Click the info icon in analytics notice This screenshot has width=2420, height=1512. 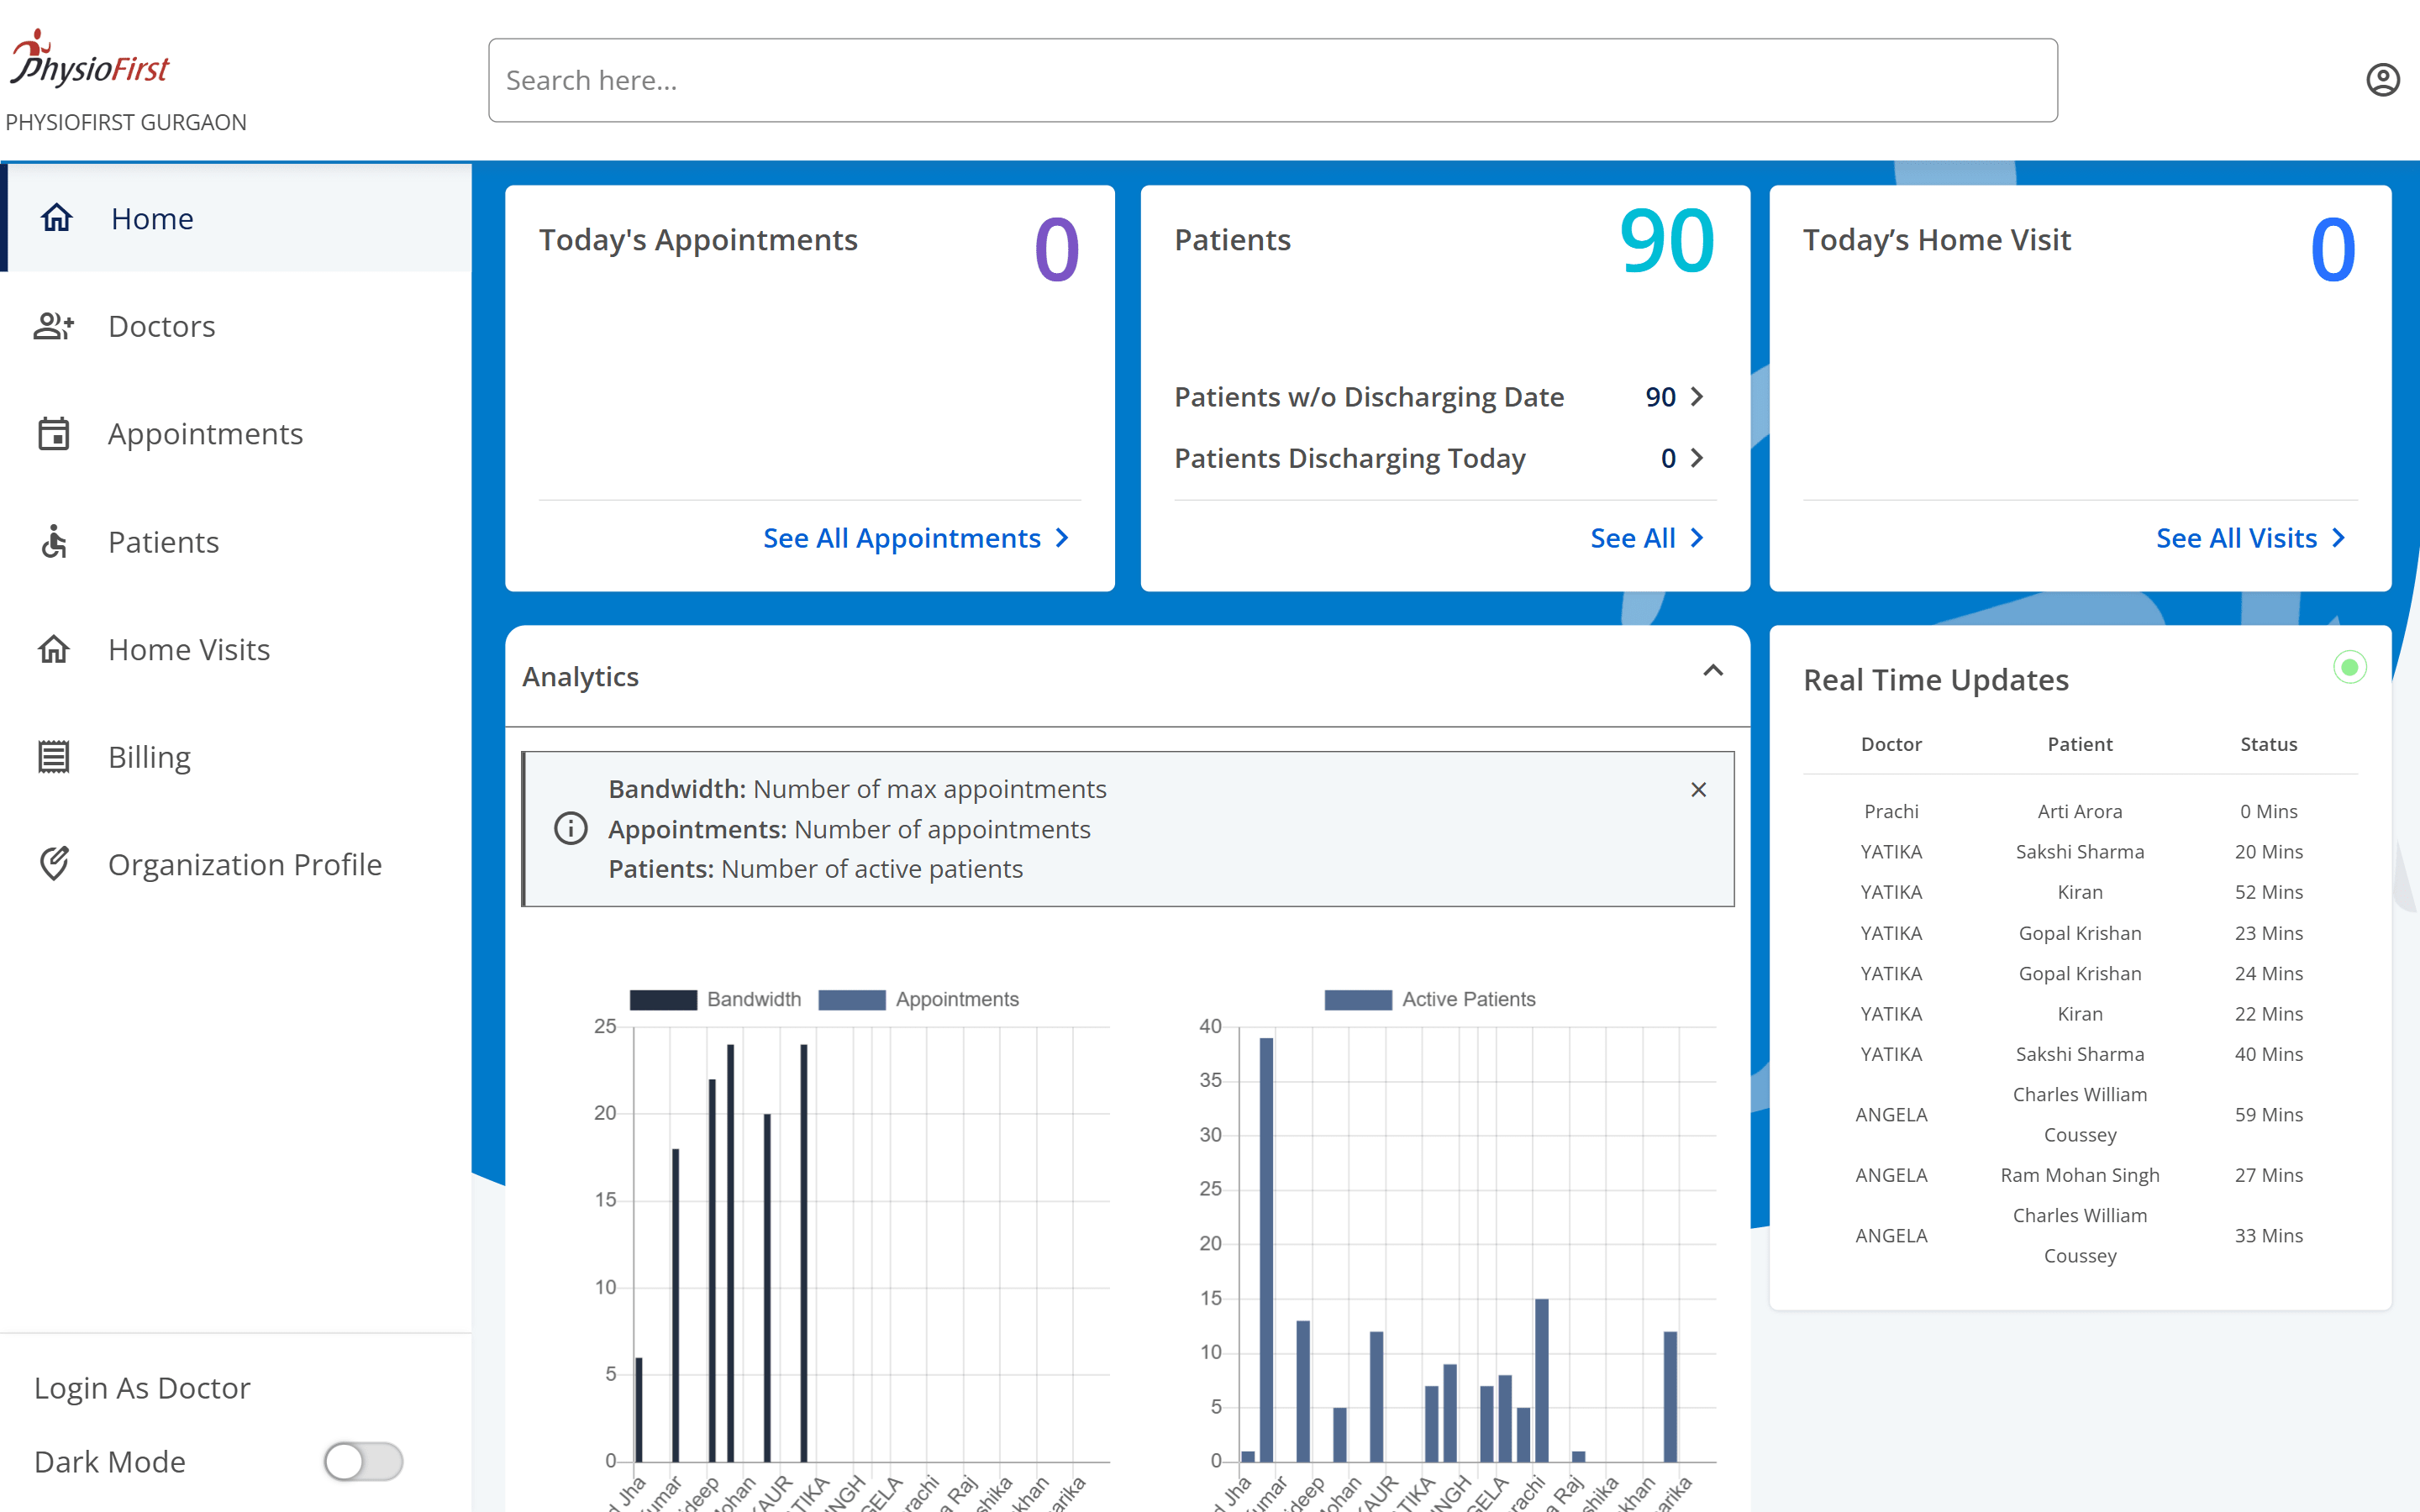571,829
